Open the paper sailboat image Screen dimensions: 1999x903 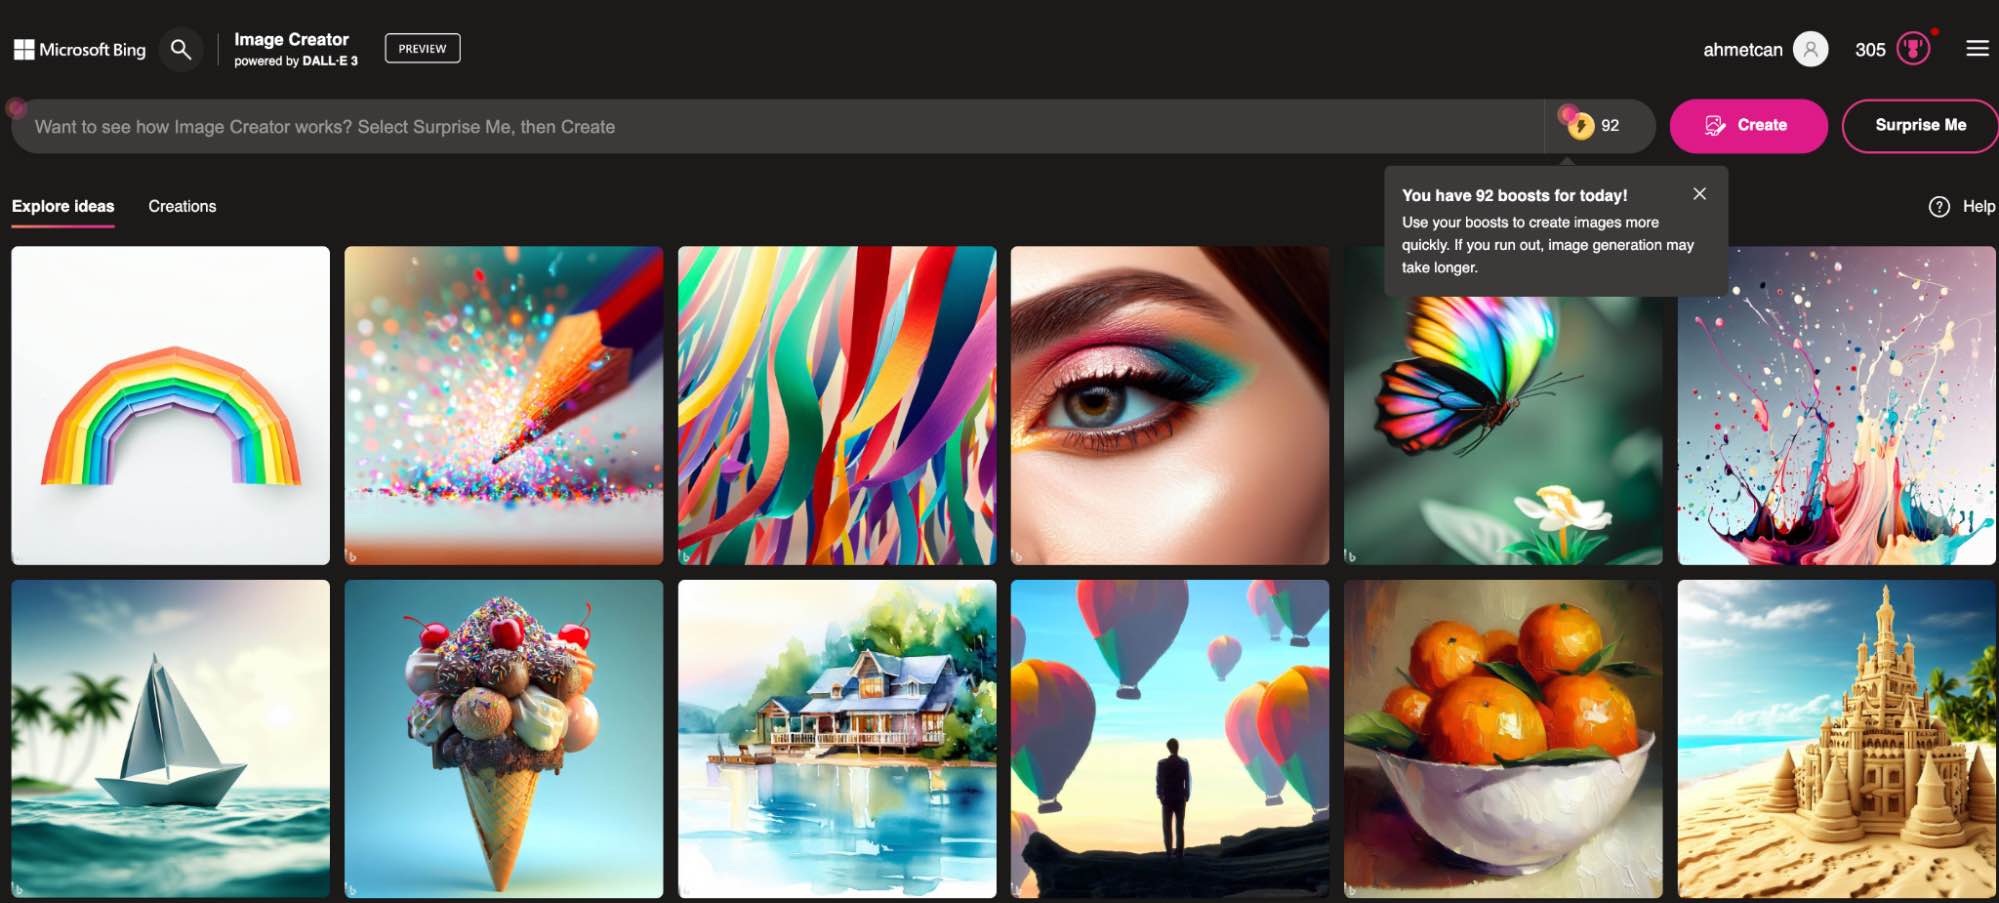[x=170, y=738]
